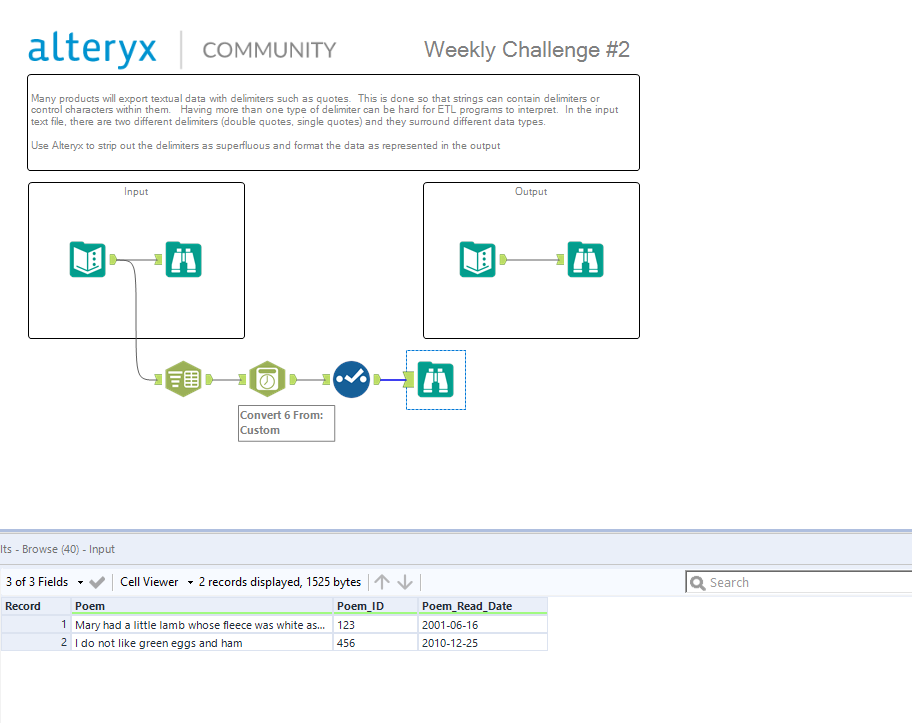Screen dimensions: 912x723
Task: Select the blue Select tool
Action: pos(351,379)
